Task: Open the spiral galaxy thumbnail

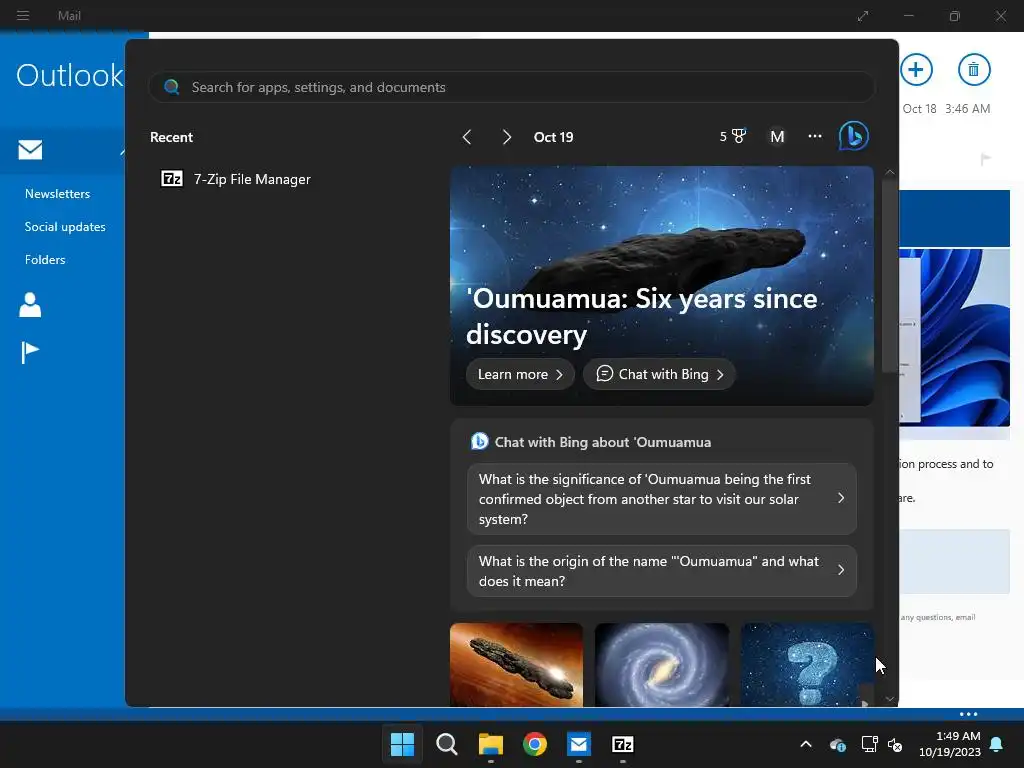Action: [662, 665]
